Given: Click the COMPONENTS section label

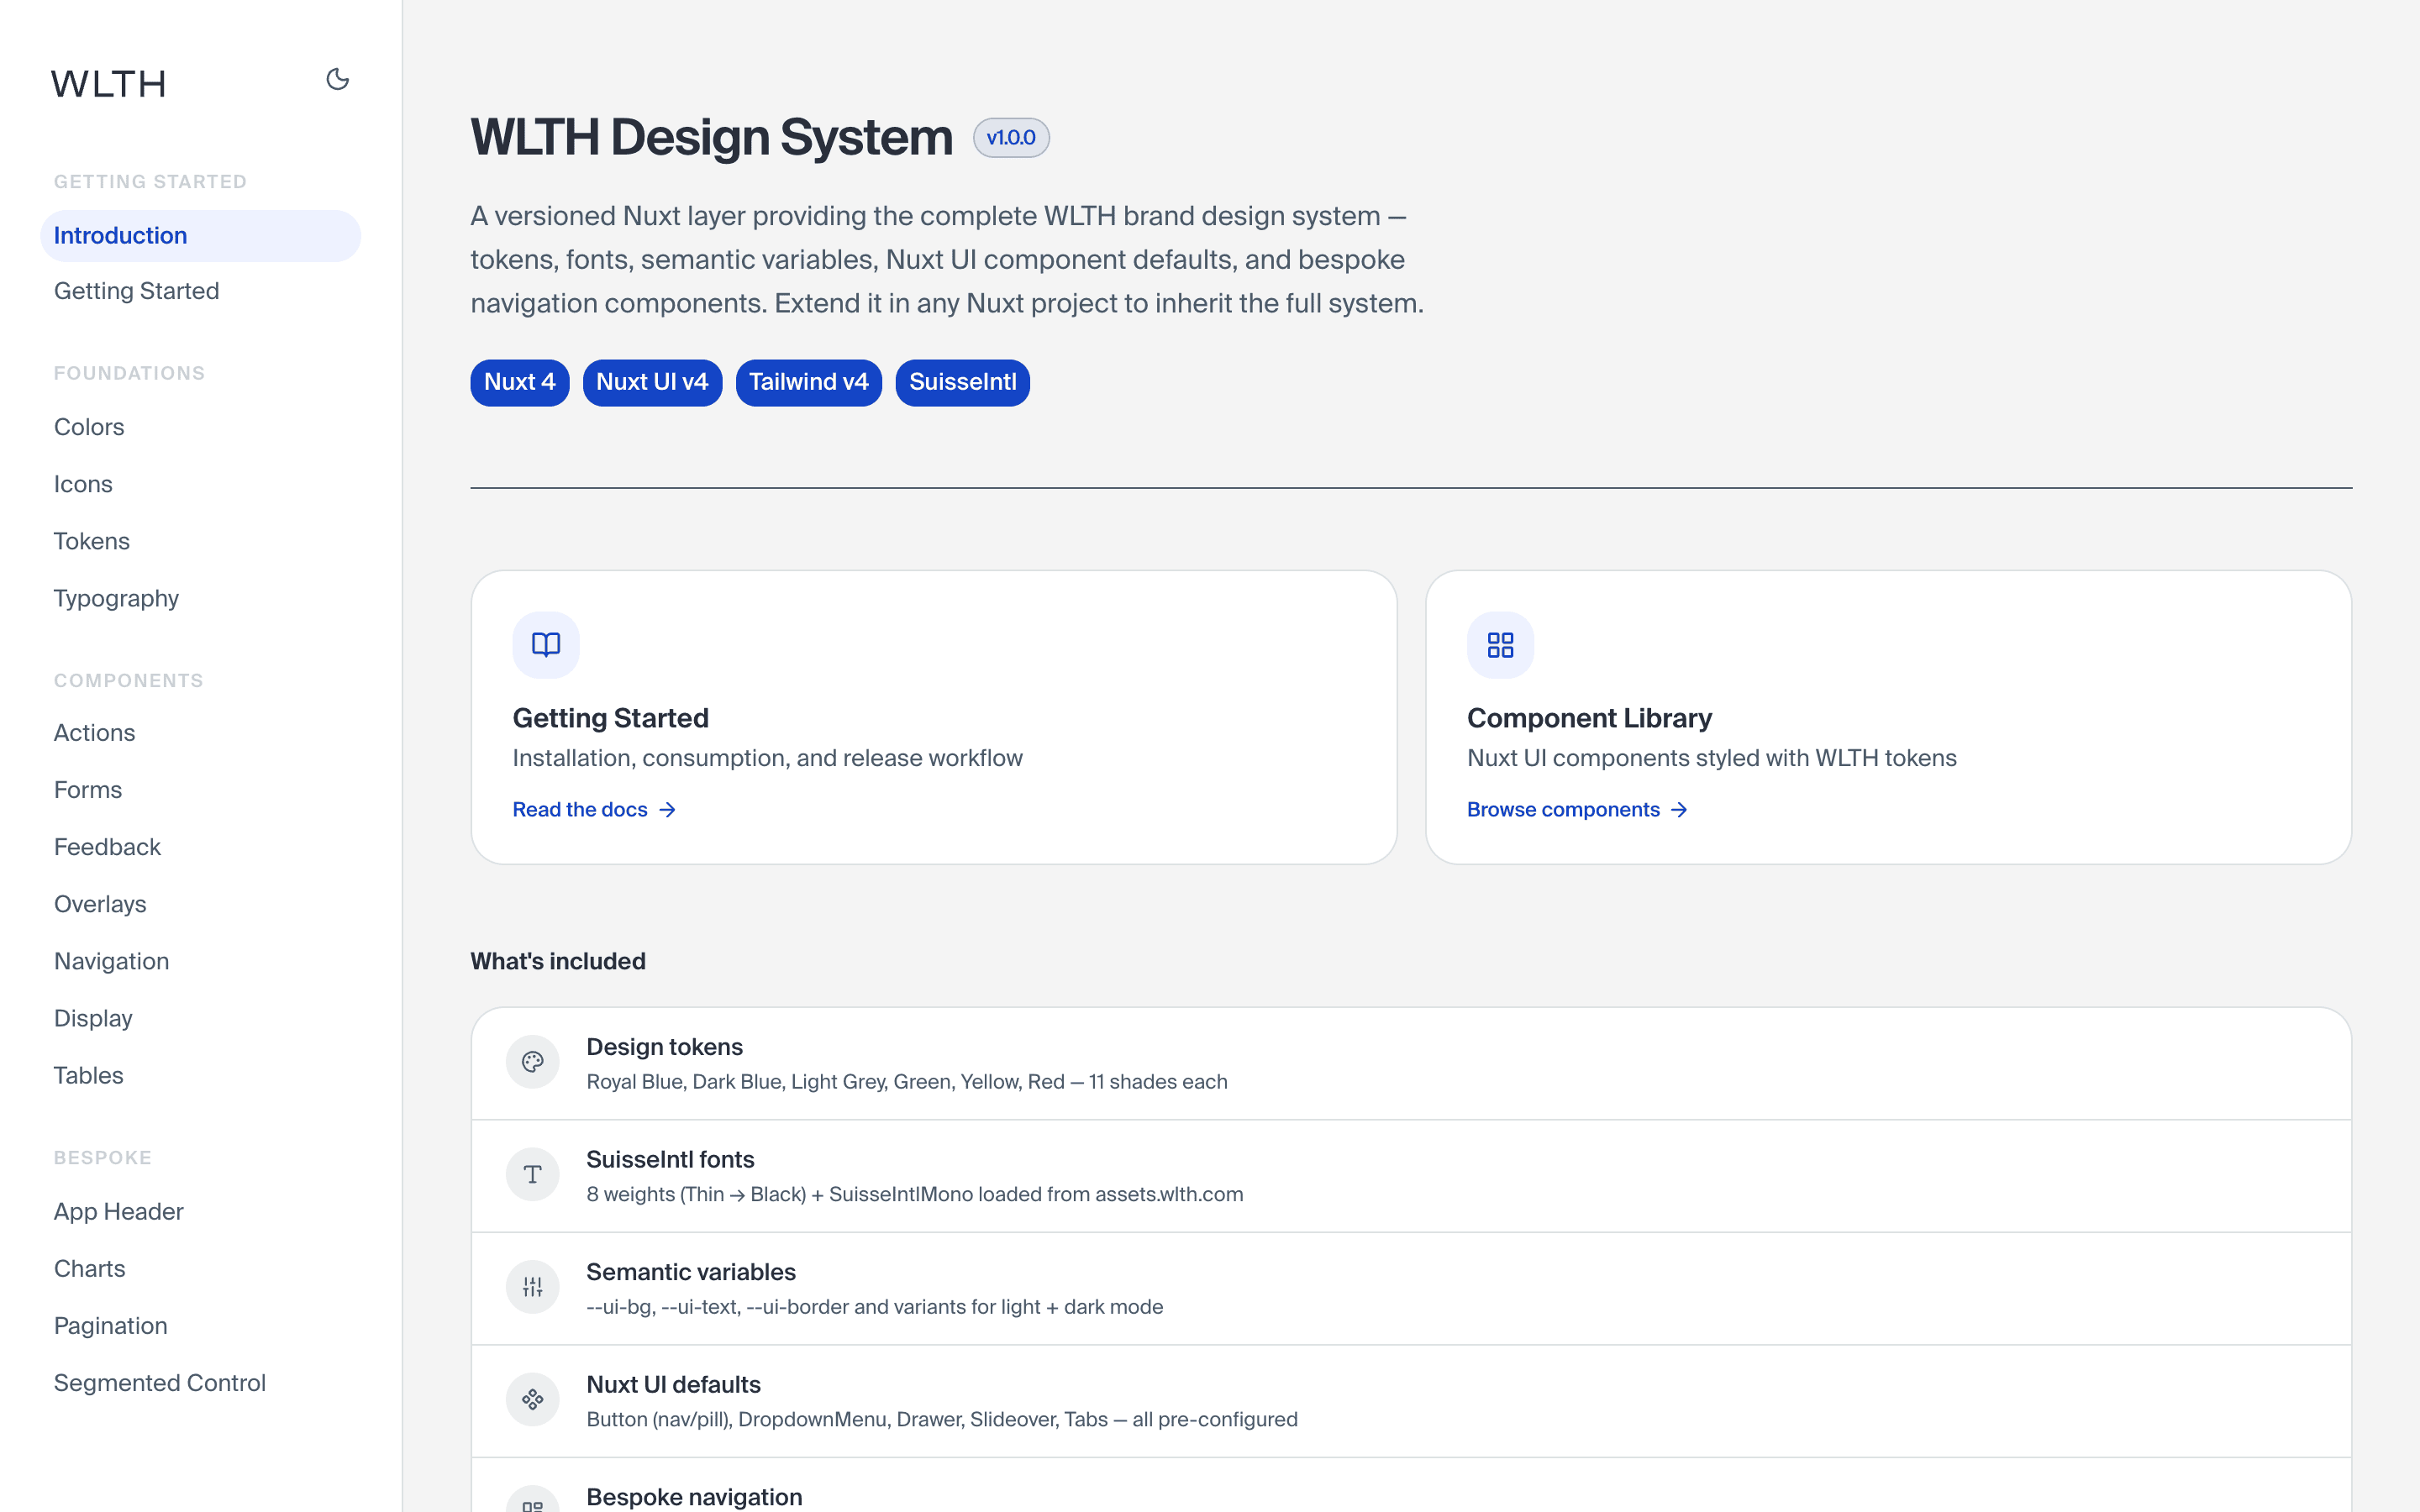Looking at the screenshot, I should (x=128, y=681).
